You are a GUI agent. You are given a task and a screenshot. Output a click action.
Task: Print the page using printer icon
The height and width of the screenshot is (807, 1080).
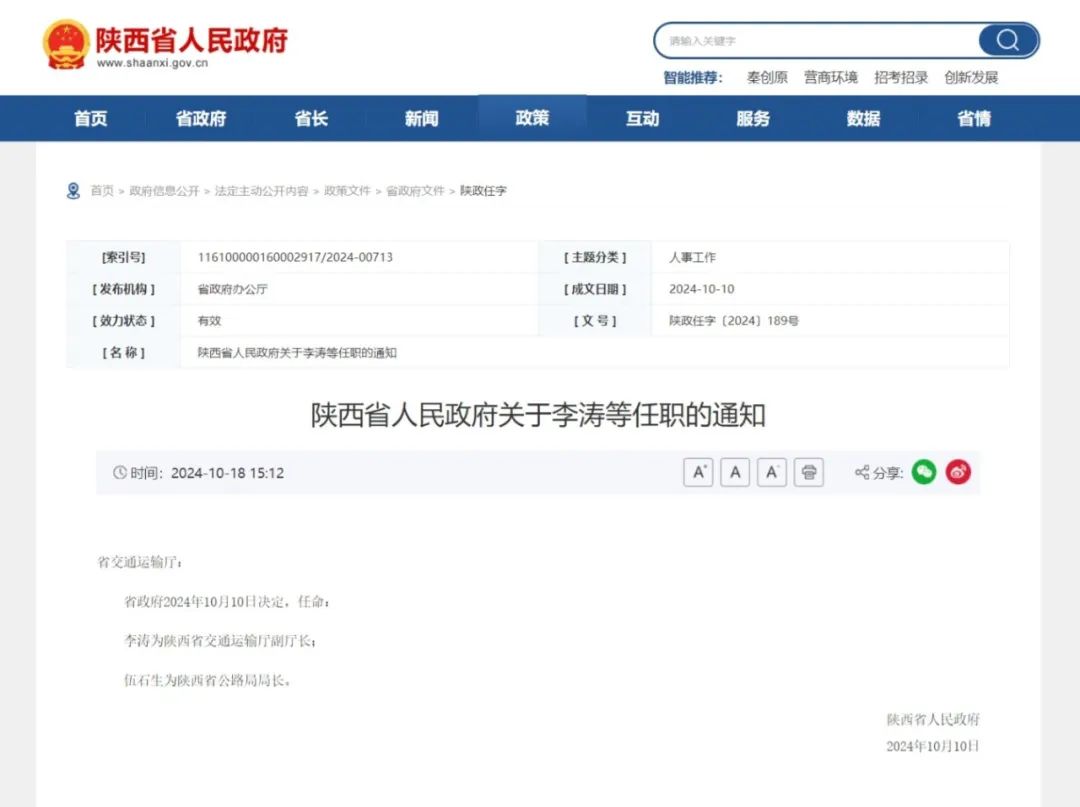[808, 472]
